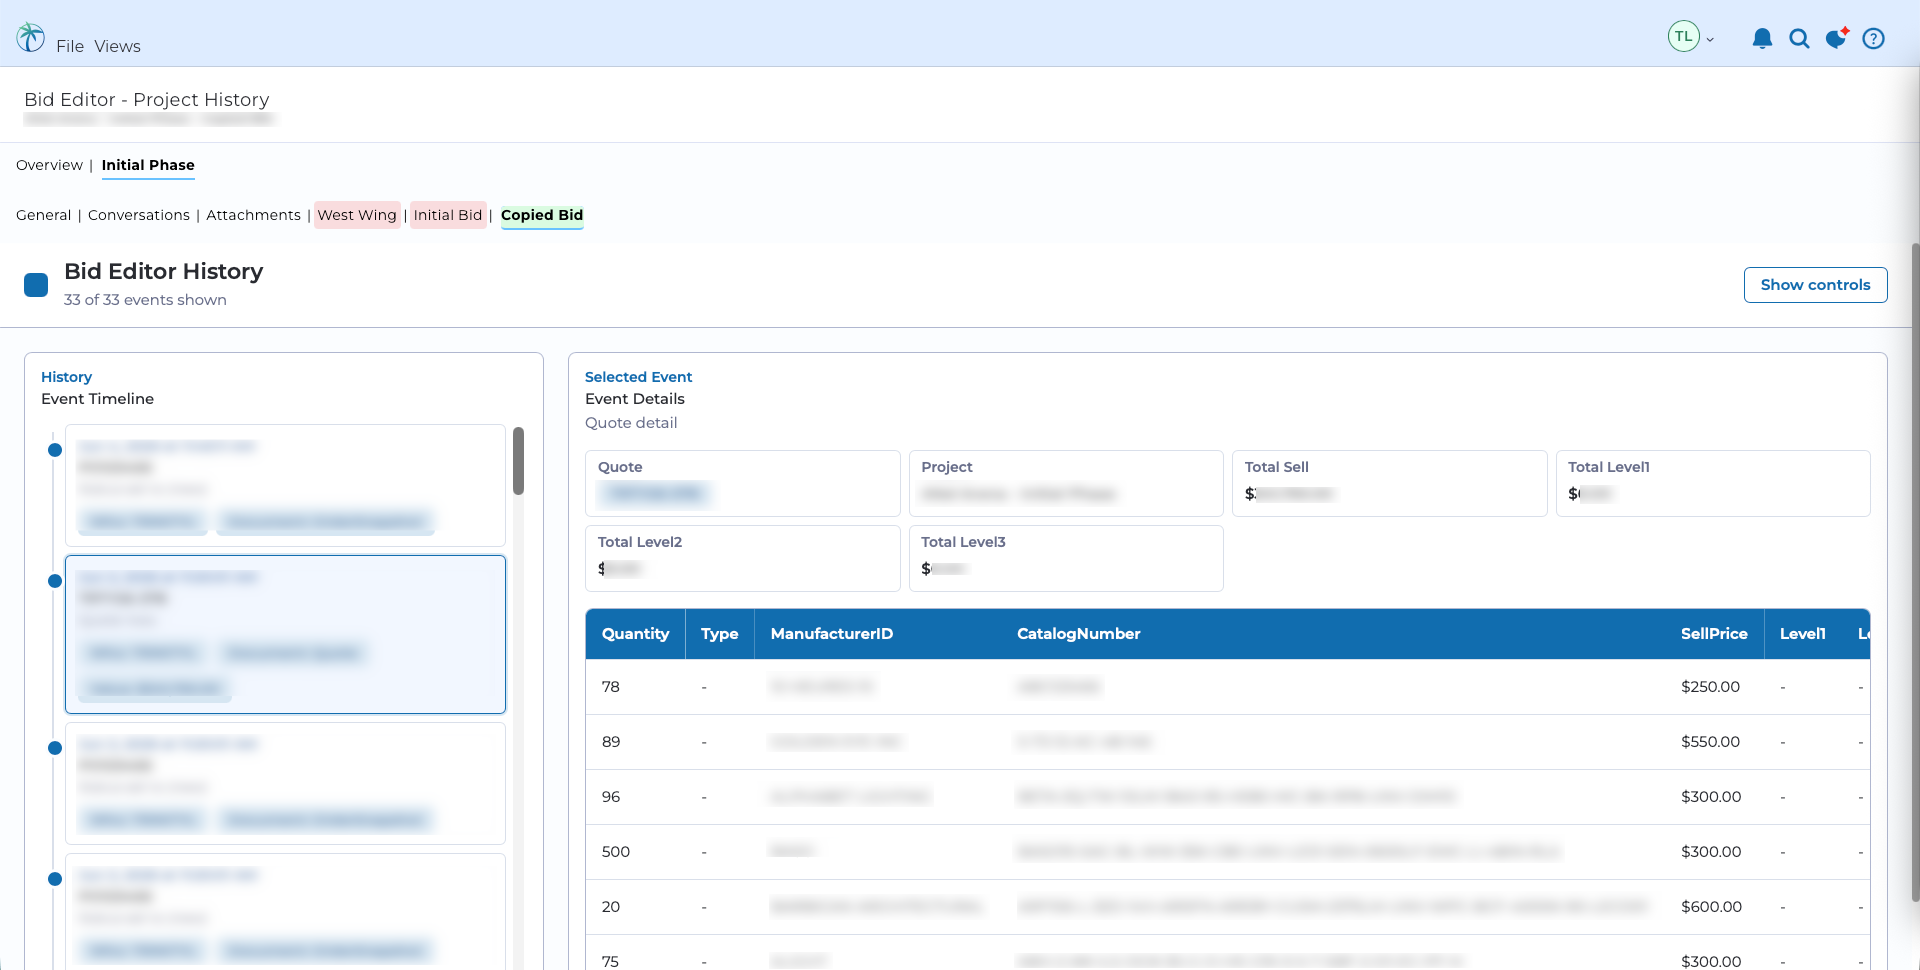Screen dimensions: 1920x970
Task: Click the $600.00 sell price
Action: click(1711, 907)
